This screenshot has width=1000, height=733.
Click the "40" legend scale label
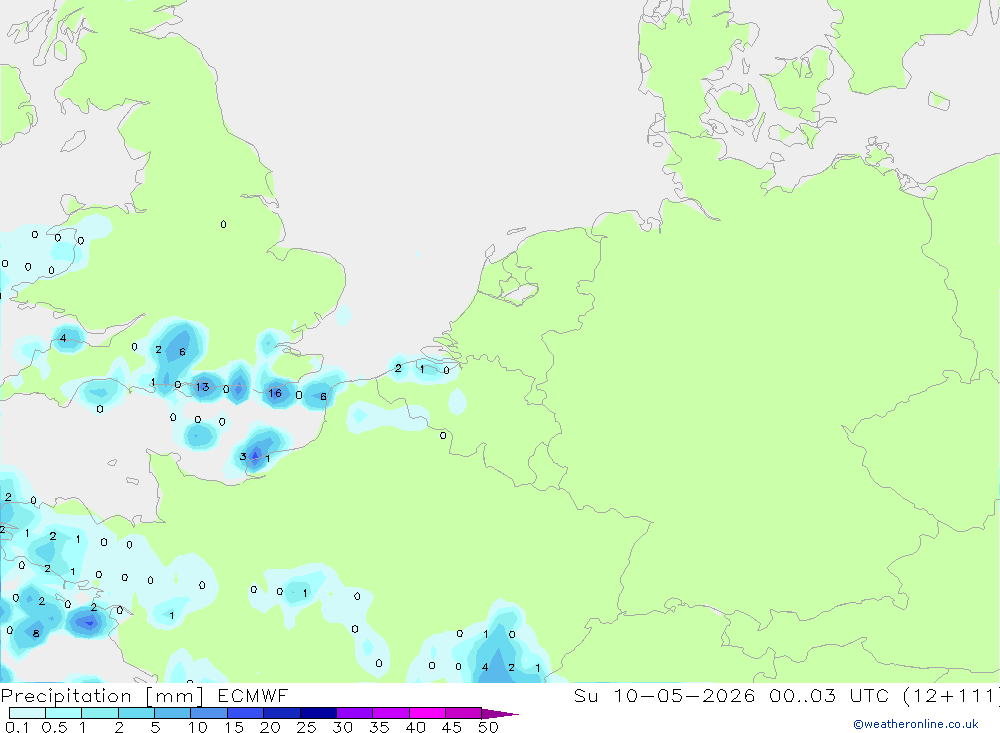click(x=416, y=727)
